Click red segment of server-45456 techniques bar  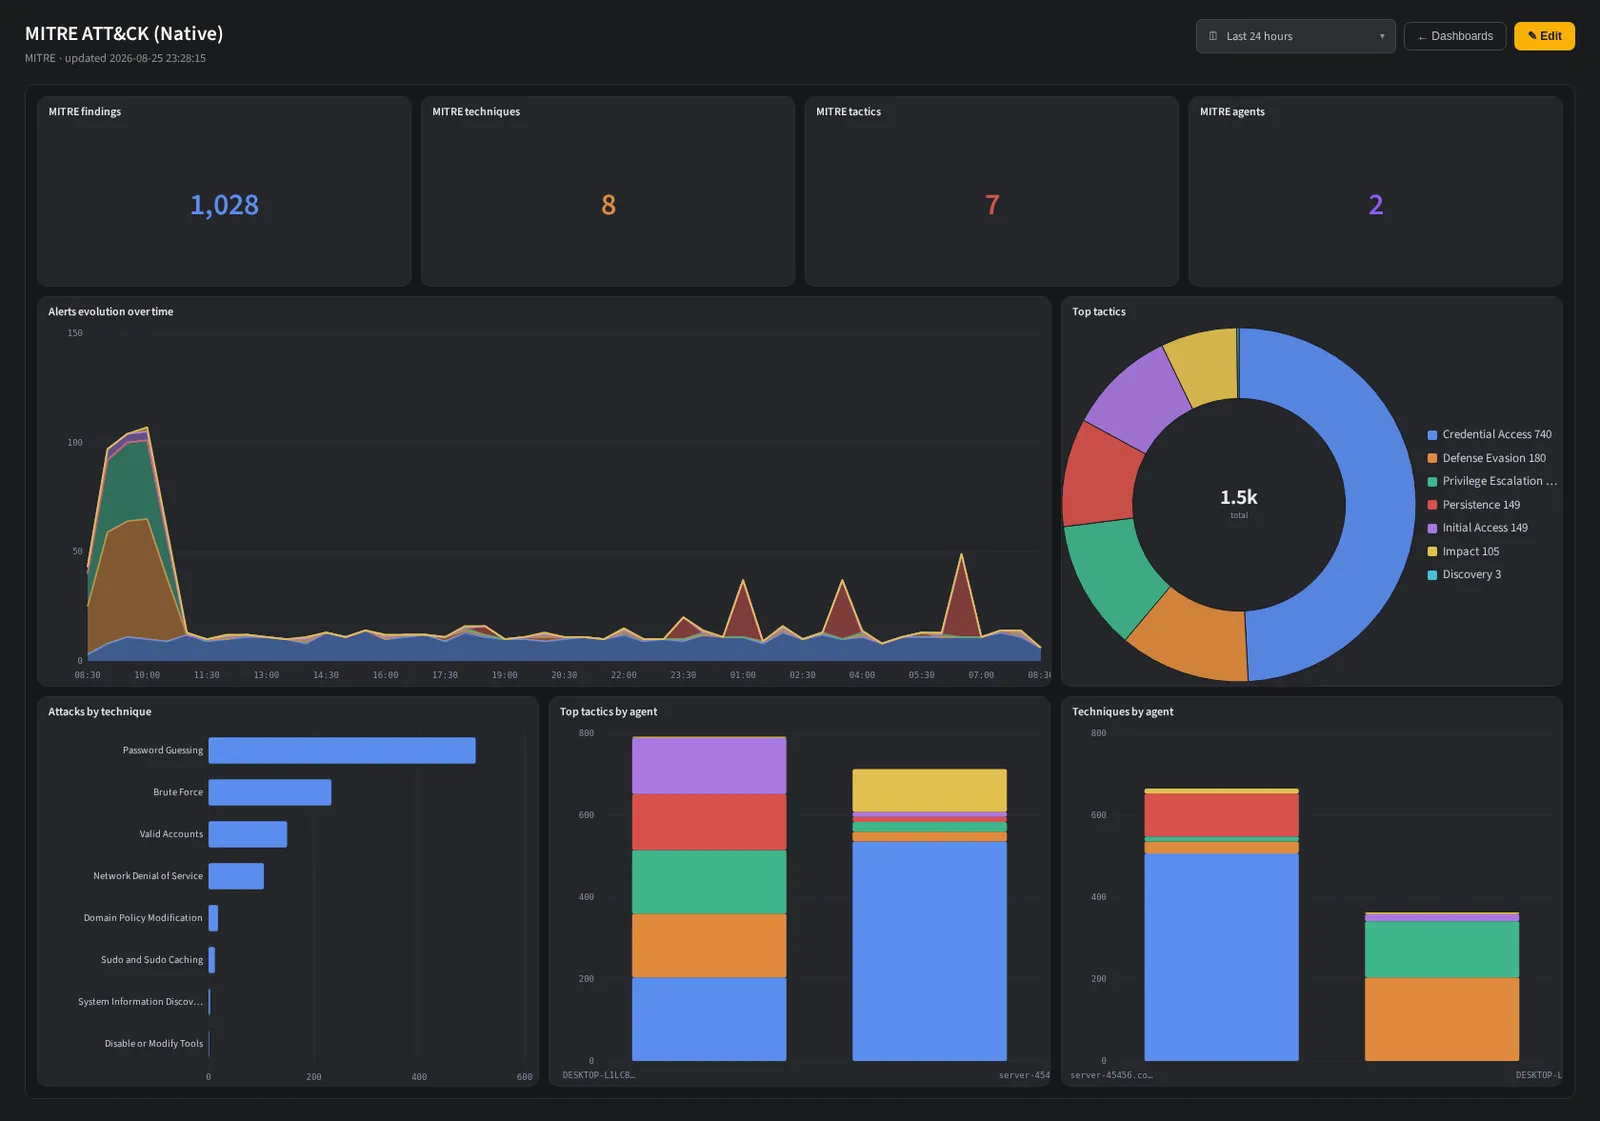[1221, 815]
